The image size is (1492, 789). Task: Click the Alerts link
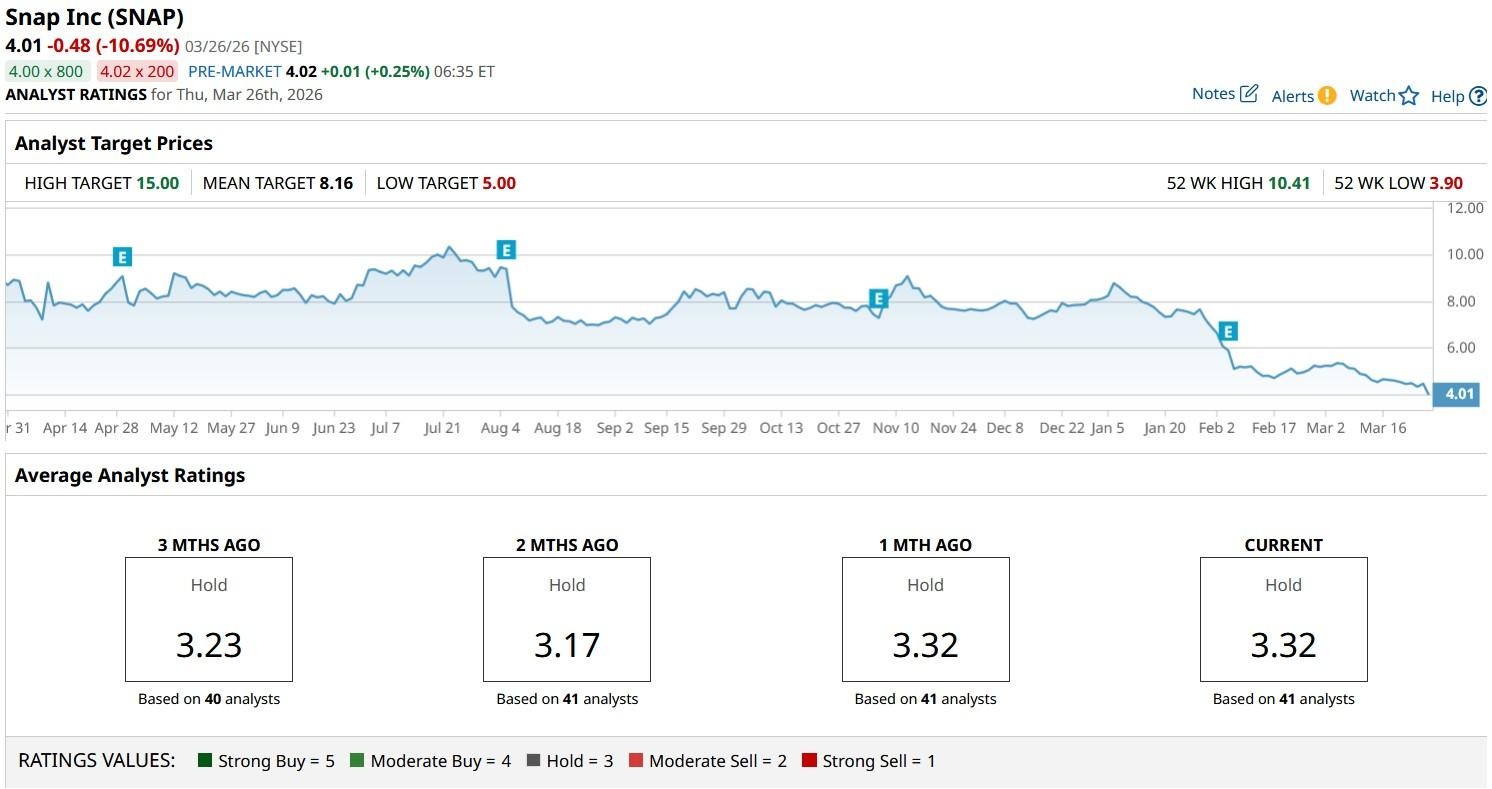click(1293, 96)
